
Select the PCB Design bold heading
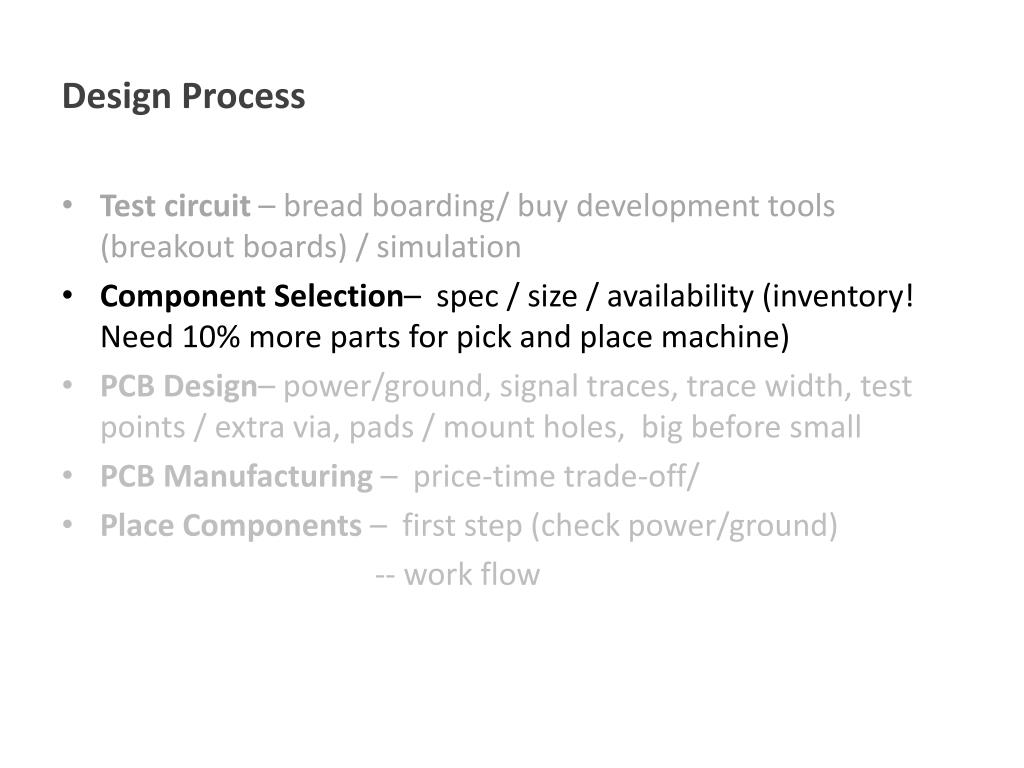click(x=179, y=387)
